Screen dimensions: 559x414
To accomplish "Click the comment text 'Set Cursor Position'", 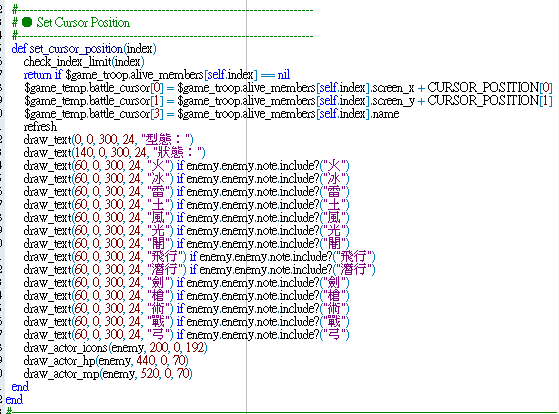I will (x=83, y=22).
